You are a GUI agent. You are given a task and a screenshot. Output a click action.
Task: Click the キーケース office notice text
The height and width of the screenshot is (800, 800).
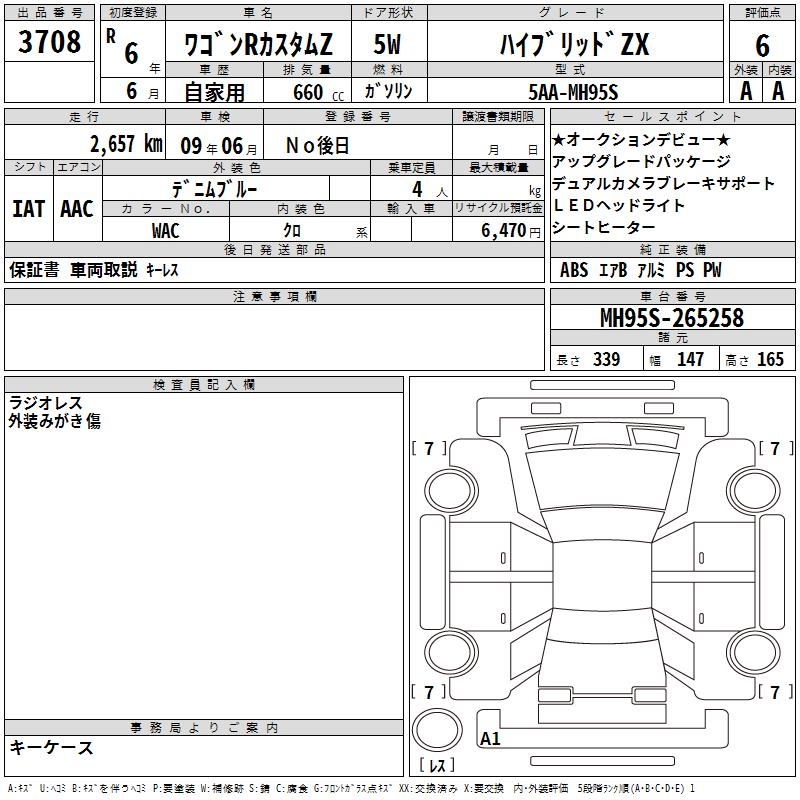tap(52, 747)
